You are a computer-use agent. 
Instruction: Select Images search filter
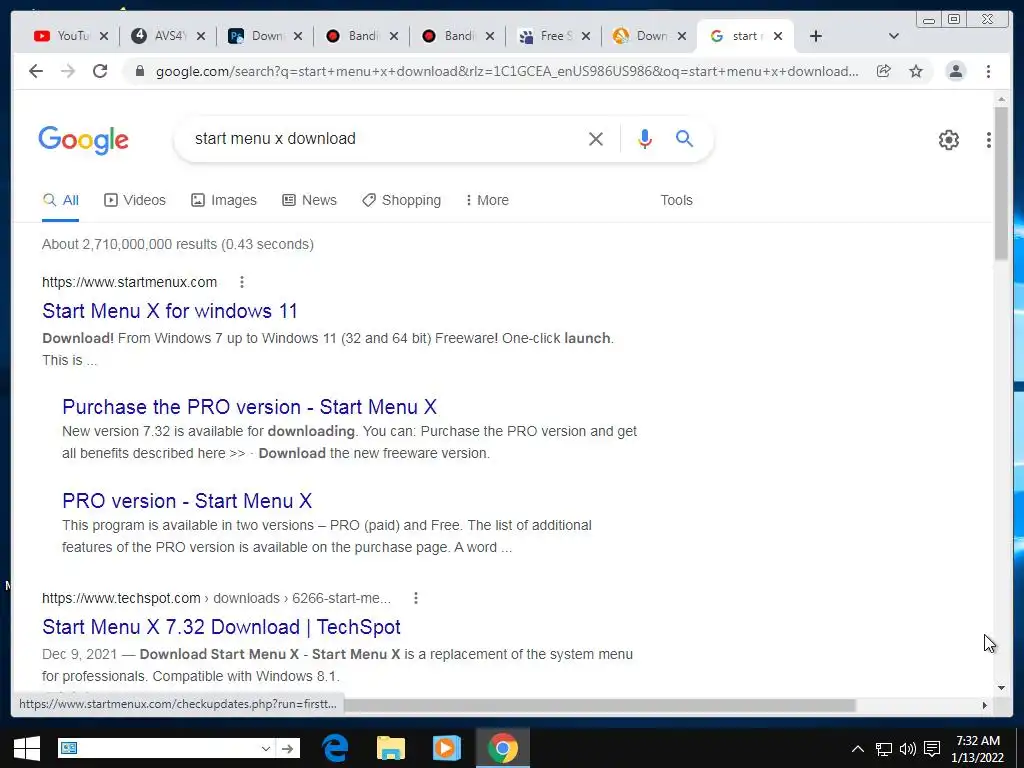(223, 200)
